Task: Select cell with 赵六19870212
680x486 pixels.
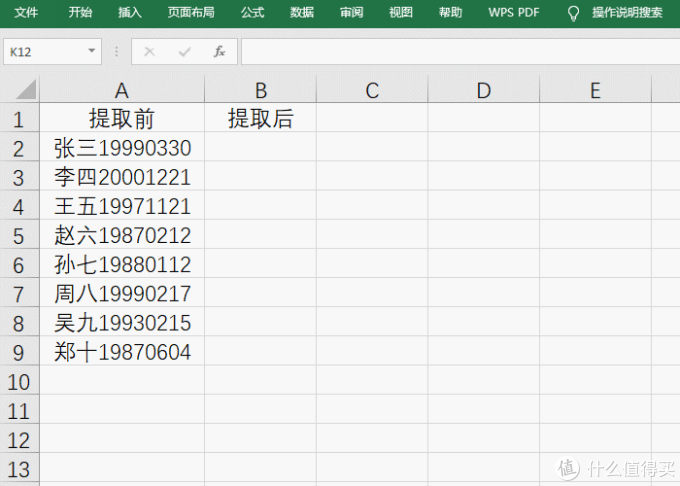Action: pyautogui.click(x=122, y=235)
